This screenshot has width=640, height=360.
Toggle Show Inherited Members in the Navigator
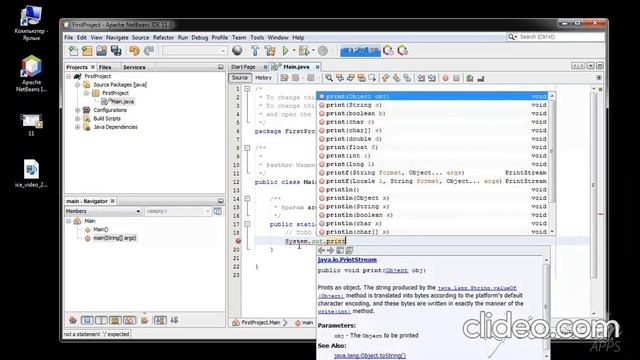coord(73,320)
